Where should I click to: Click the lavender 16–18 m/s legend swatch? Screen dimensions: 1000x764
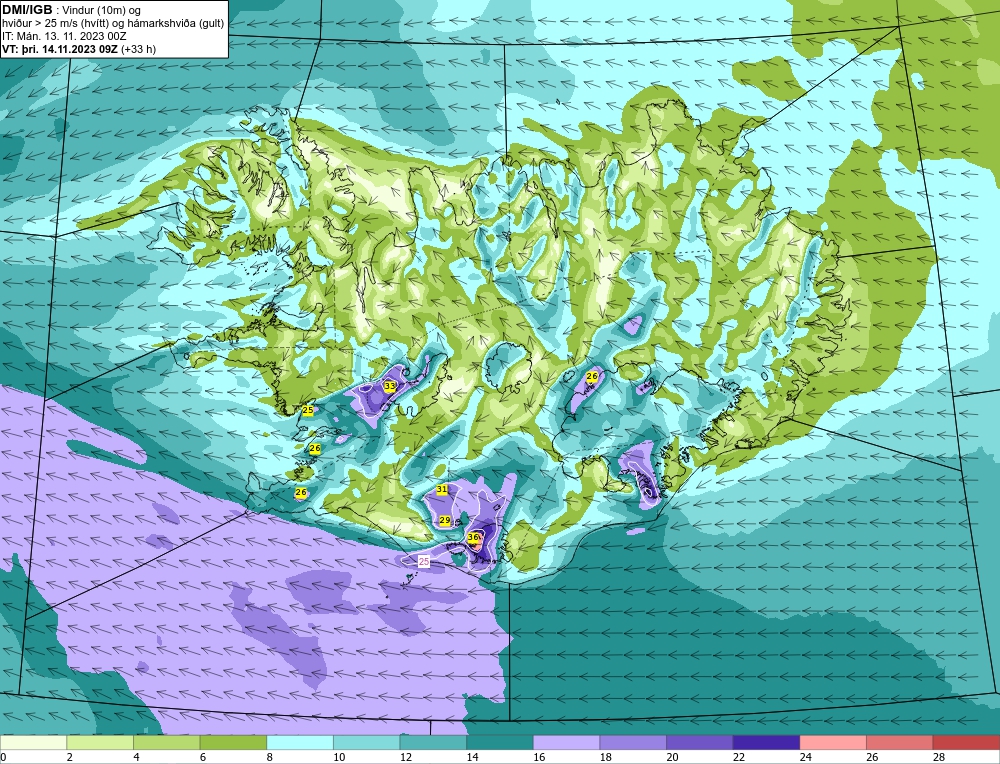pyautogui.click(x=566, y=743)
